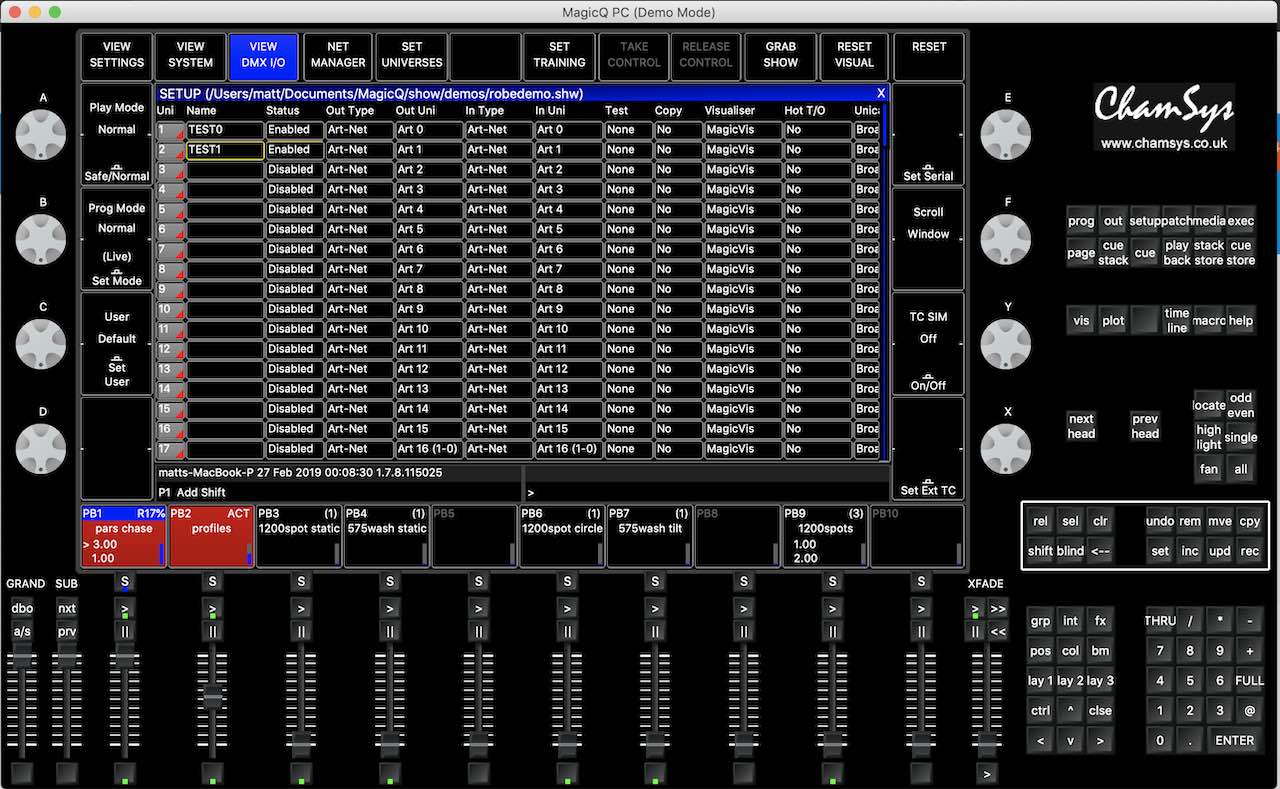Toggle TC SIM On/Off
Viewport: 1280px width, 789px height.
tap(928, 383)
